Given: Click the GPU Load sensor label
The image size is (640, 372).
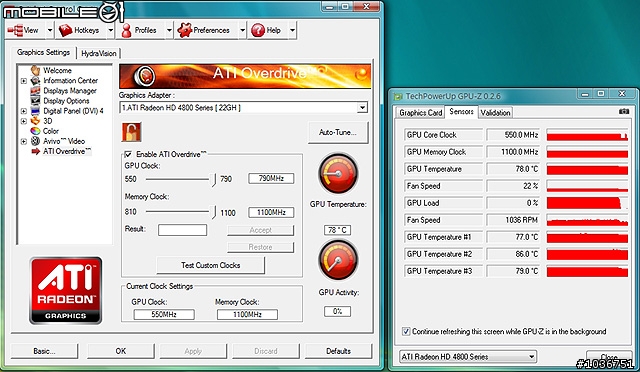Looking at the screenshot, I should (443, 203).
